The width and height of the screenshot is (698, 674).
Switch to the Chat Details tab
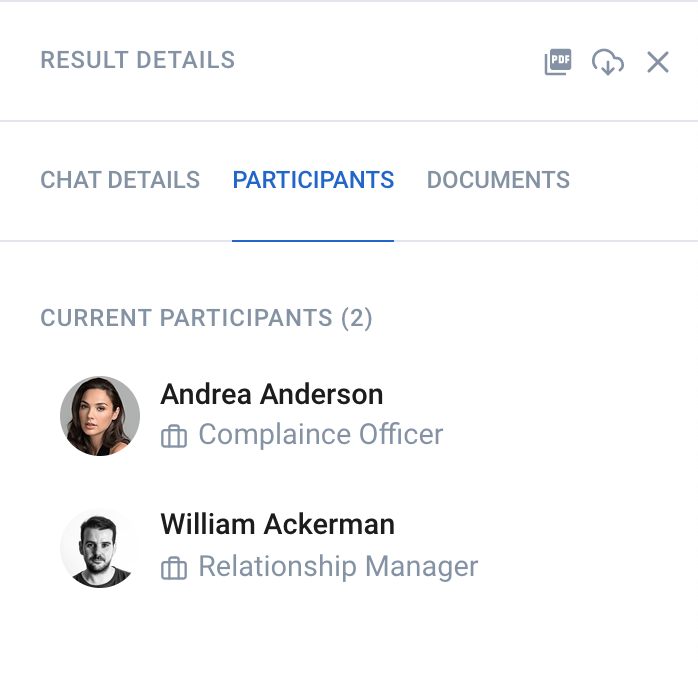pyautogui.click(x=120, y=180)
